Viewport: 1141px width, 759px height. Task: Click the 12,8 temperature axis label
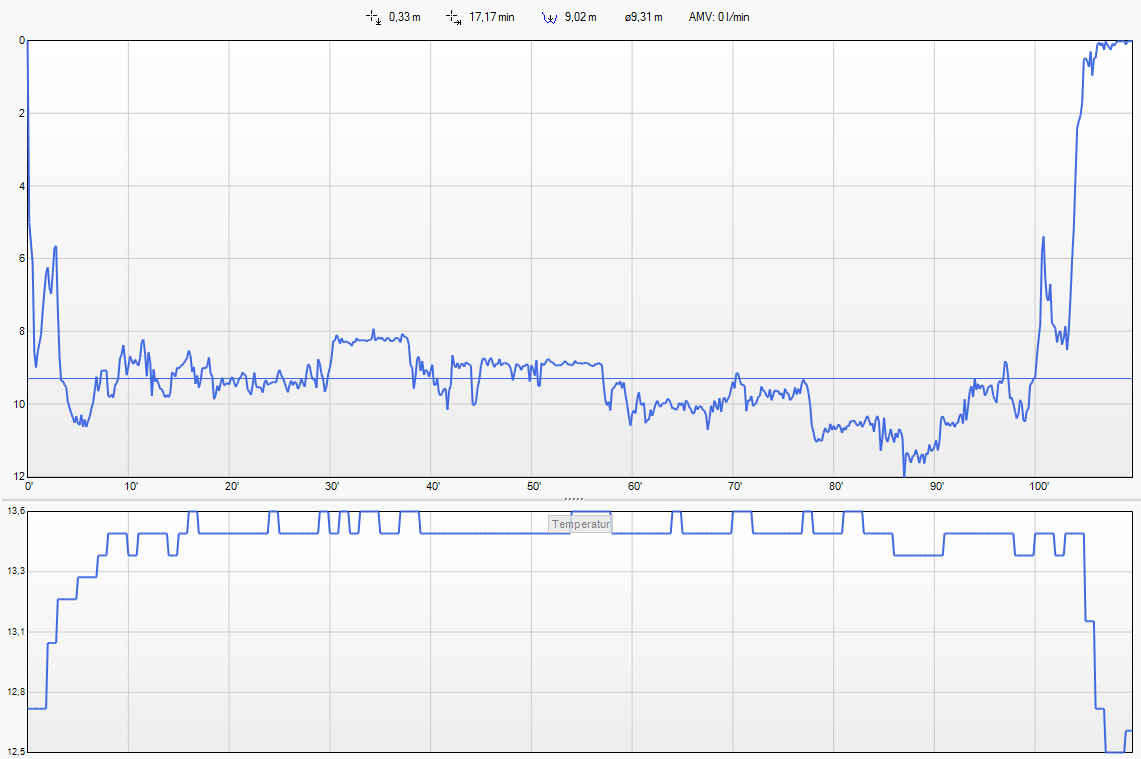(x=15, y=692)
